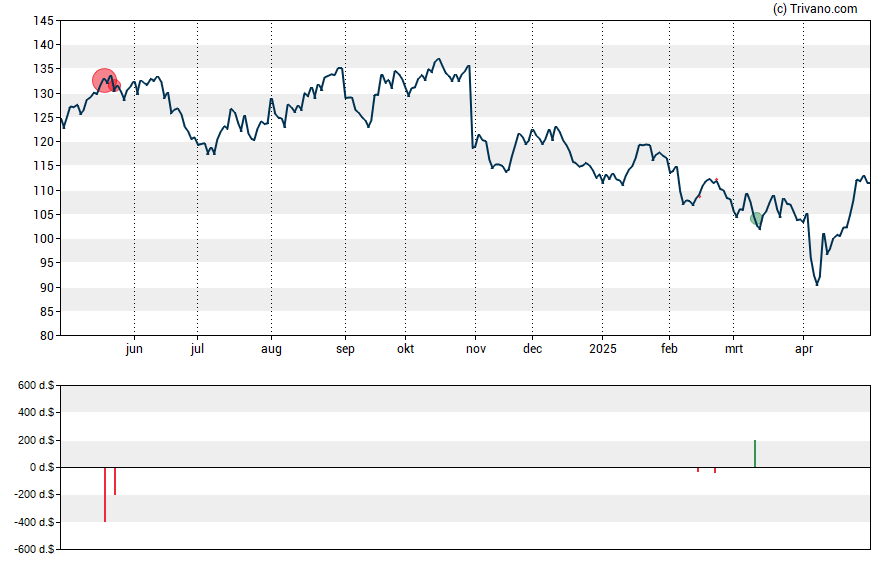Click the 'apr' month label
The height and width of the screenshot is (565, 888).
(x=804, y=349)
